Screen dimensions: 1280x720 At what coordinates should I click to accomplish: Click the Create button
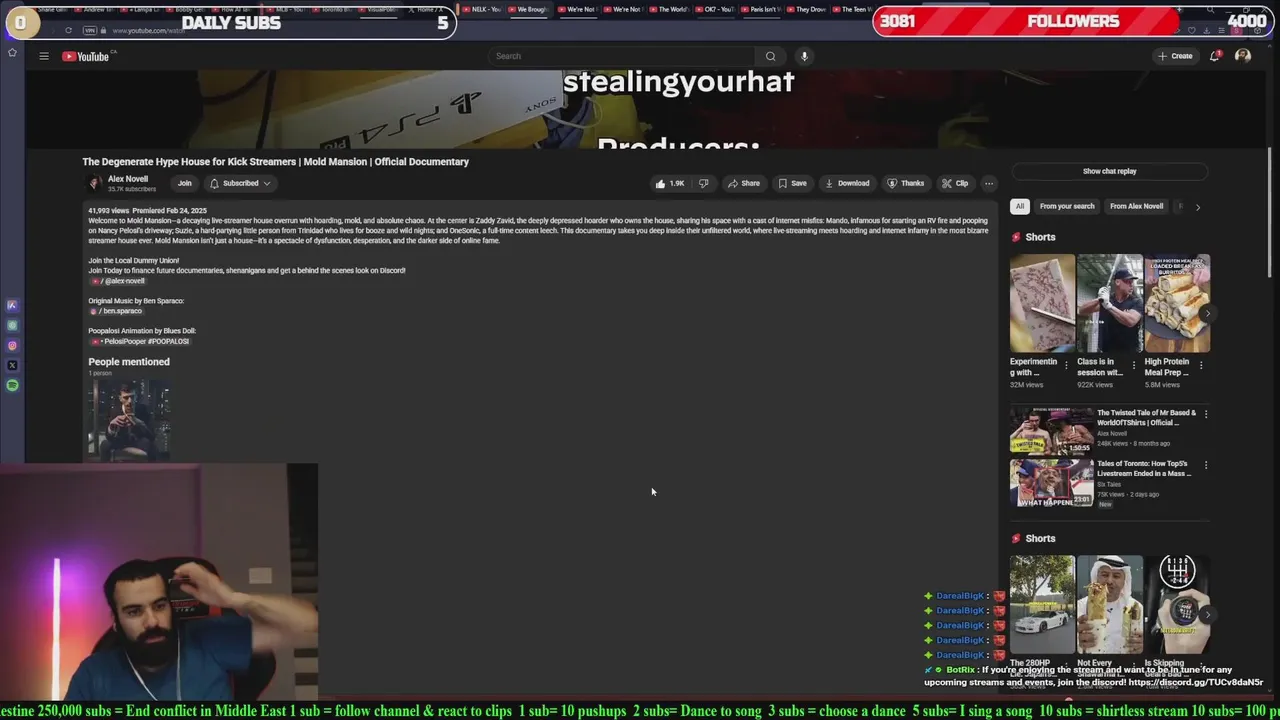tap(1175, 56)
